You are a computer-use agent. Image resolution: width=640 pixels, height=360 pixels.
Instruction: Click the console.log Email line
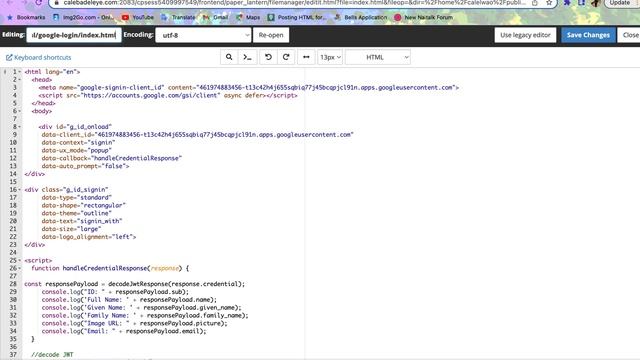pos(124,331)
